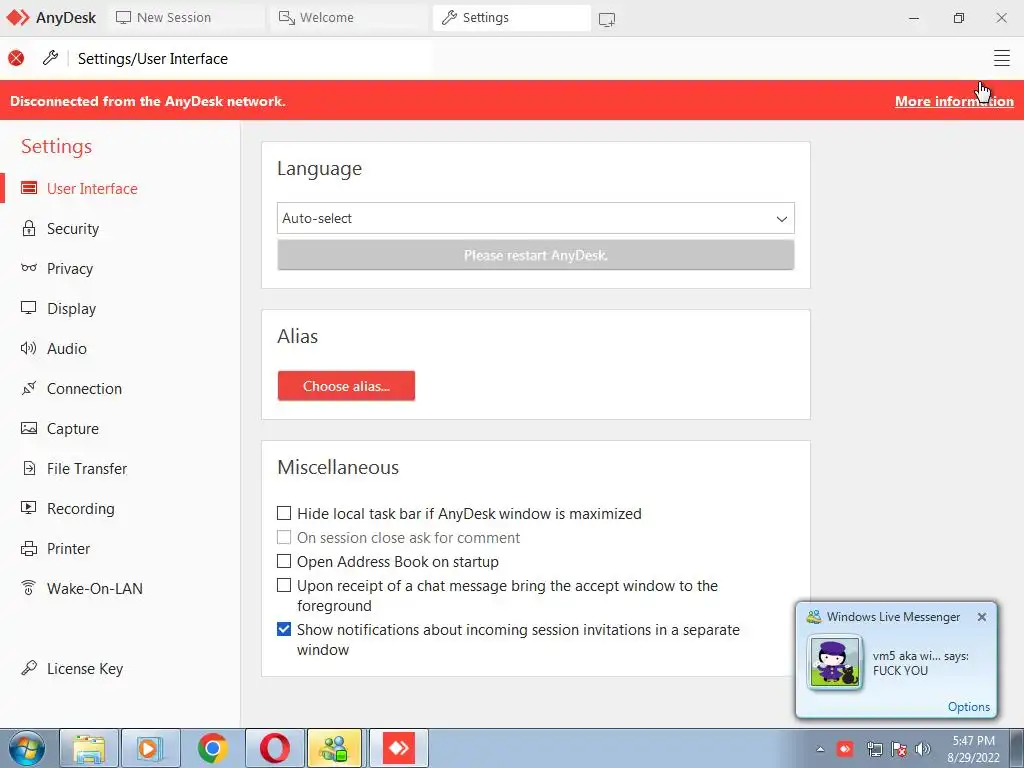Click the Privacy glasses icon
This screenshot has height=768, width=1024.
pos(29,268)
